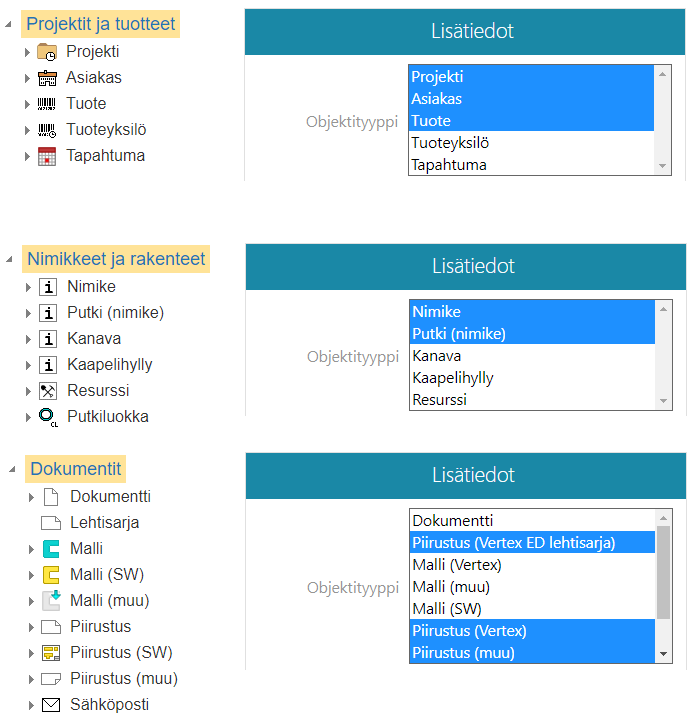Open the Lehtisarja tree item
This screenshot has width=694, height=720.
coord(104,523)
